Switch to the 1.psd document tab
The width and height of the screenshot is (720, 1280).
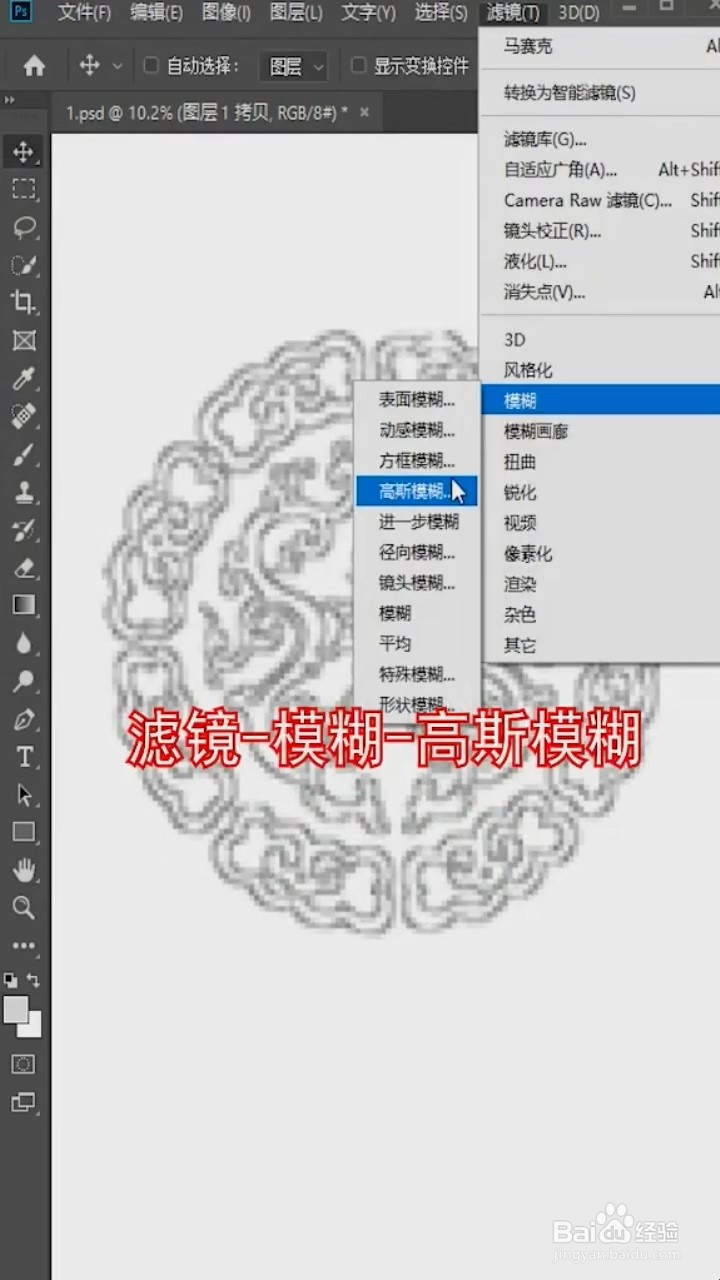click(x=207, y=112)
